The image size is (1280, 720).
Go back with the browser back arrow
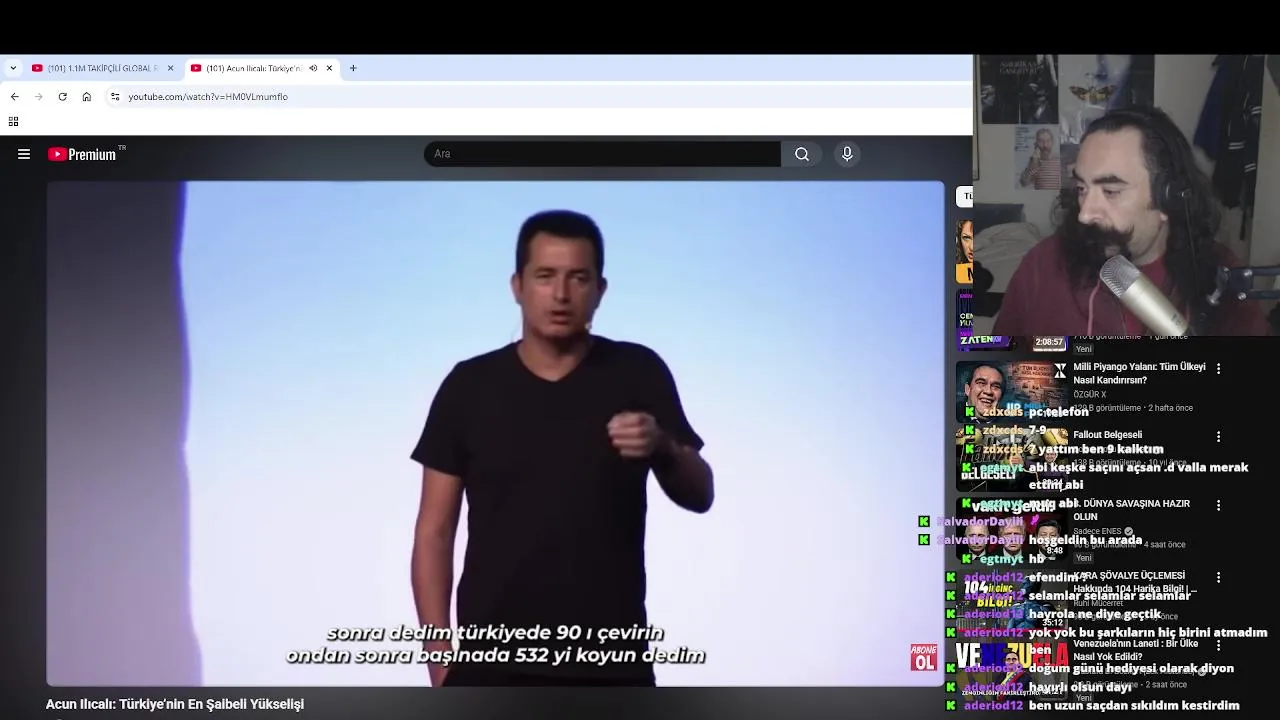click(x=14, y=97)
